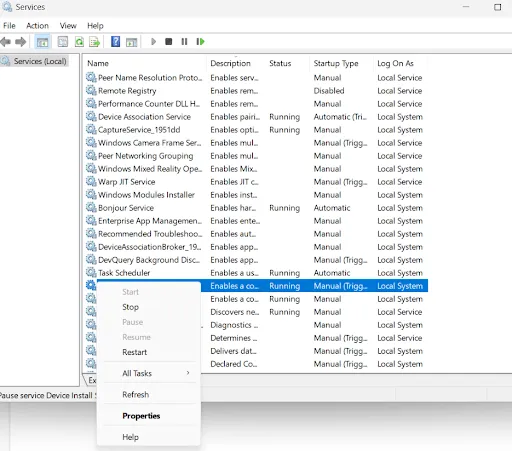Click the Pause Service toolbar icon
Image resolution: width=512 pixels, height=451 pixels.
[x=184, y=42]
